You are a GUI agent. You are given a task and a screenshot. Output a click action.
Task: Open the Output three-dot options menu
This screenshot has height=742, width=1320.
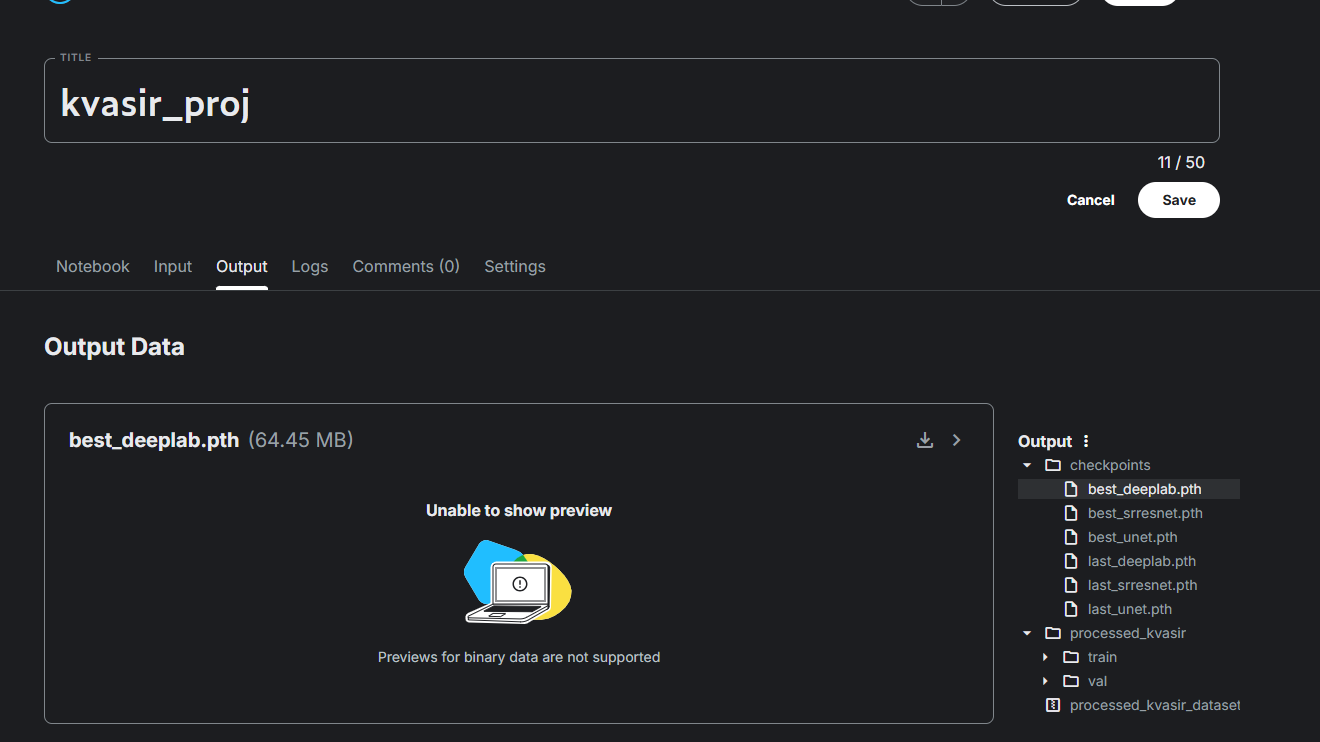[x=1086, y=441]
